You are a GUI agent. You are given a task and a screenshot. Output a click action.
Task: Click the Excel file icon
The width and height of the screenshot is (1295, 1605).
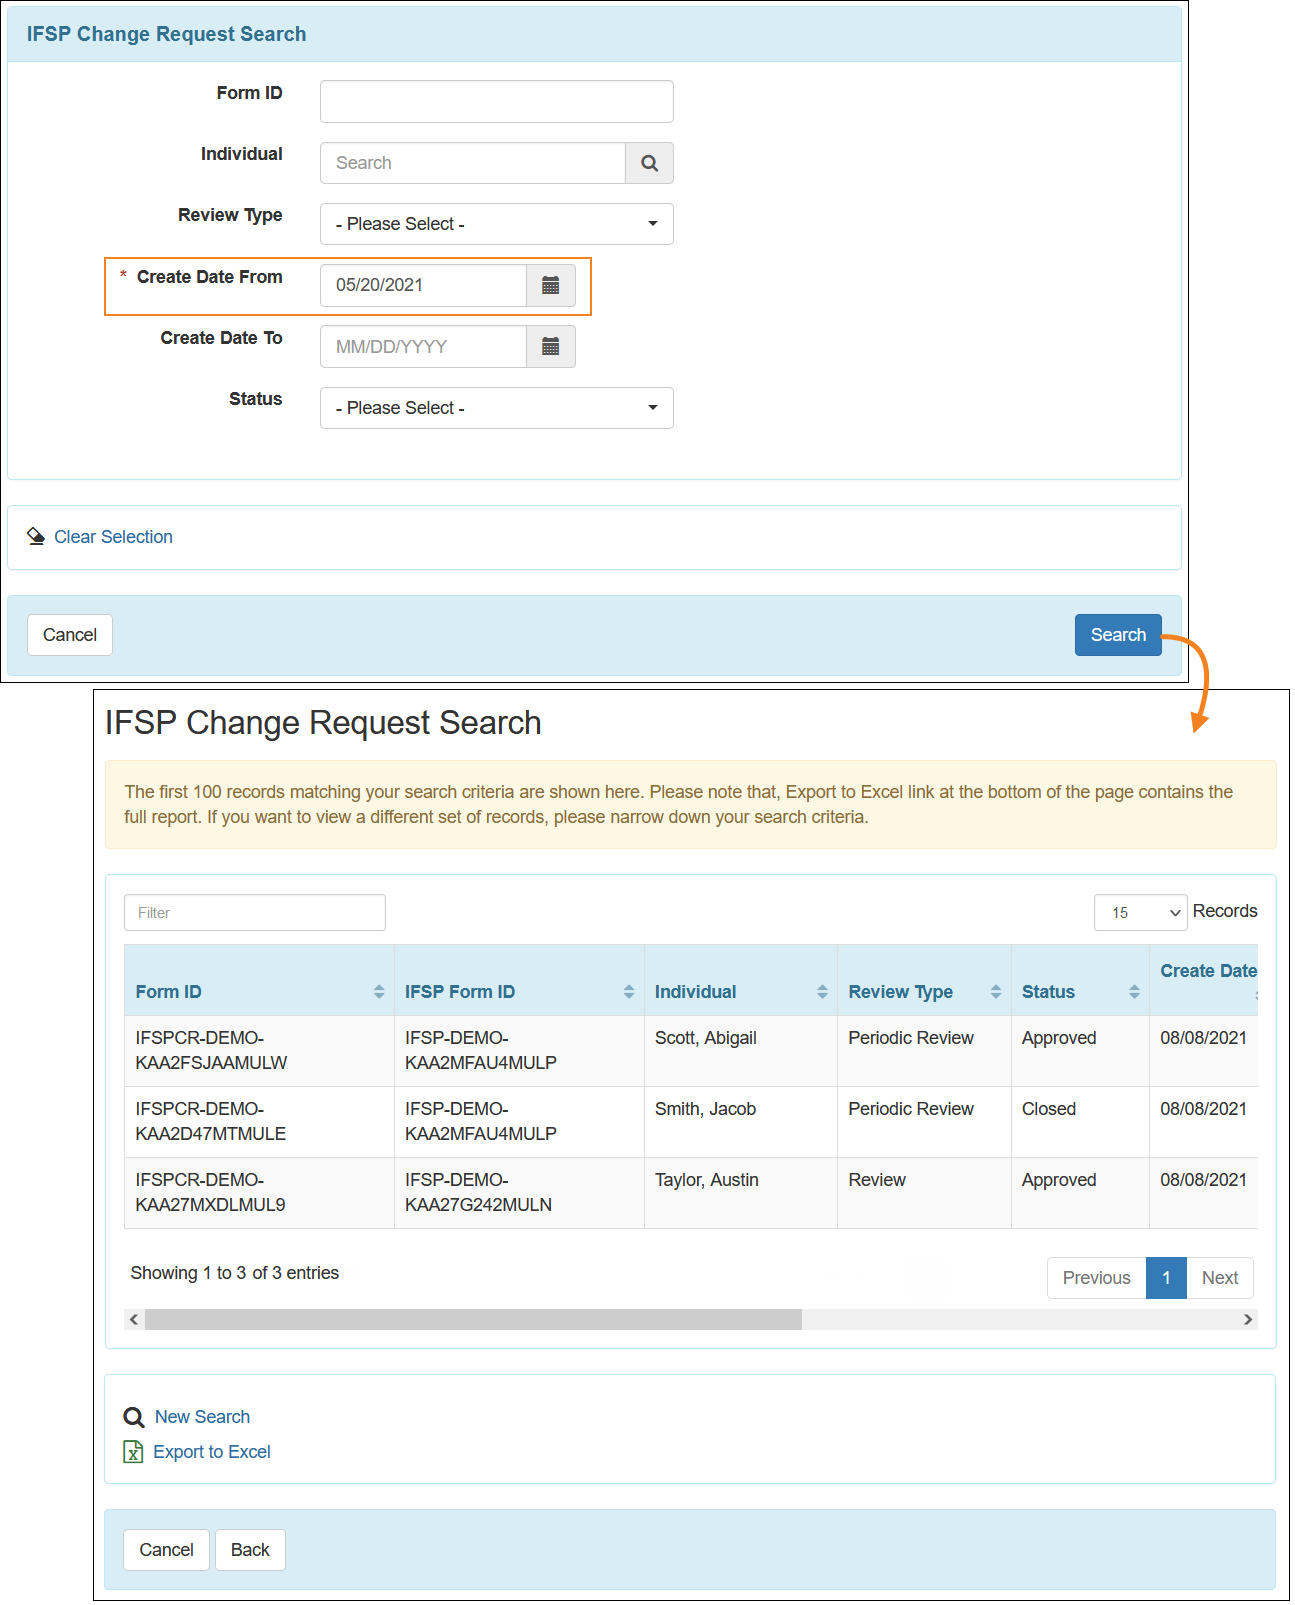click(133, 1452)
